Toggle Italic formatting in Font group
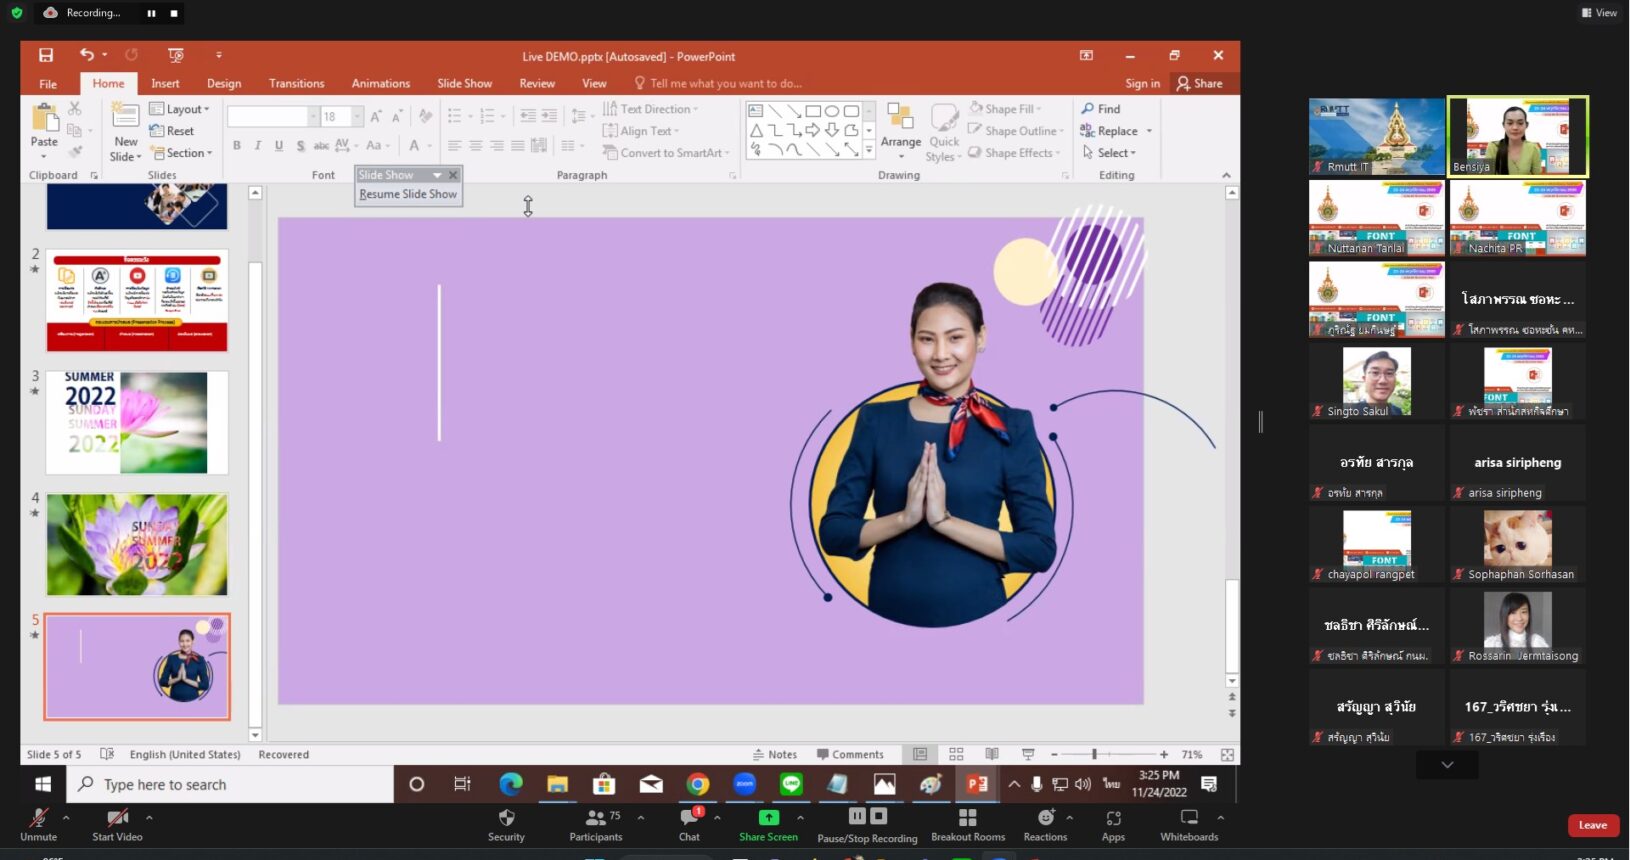Viewport: 1630px width, 860px height. 258,146
